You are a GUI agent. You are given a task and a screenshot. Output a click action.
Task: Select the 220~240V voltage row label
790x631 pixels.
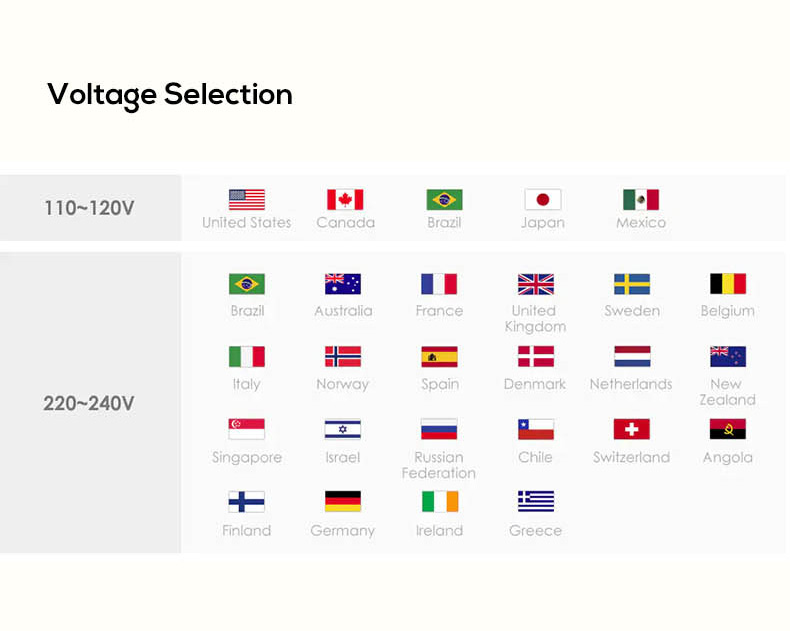(89, 403)
